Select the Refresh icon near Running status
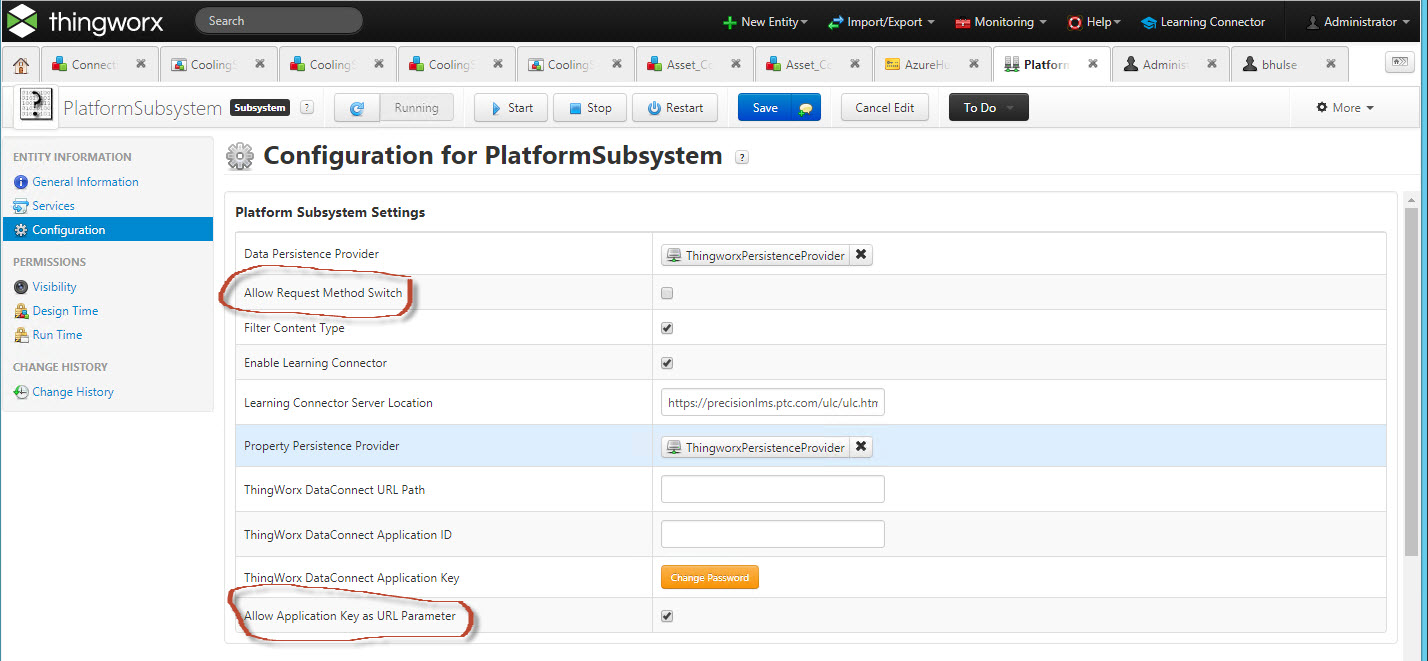1428x661 pixels. coord(357,107)
